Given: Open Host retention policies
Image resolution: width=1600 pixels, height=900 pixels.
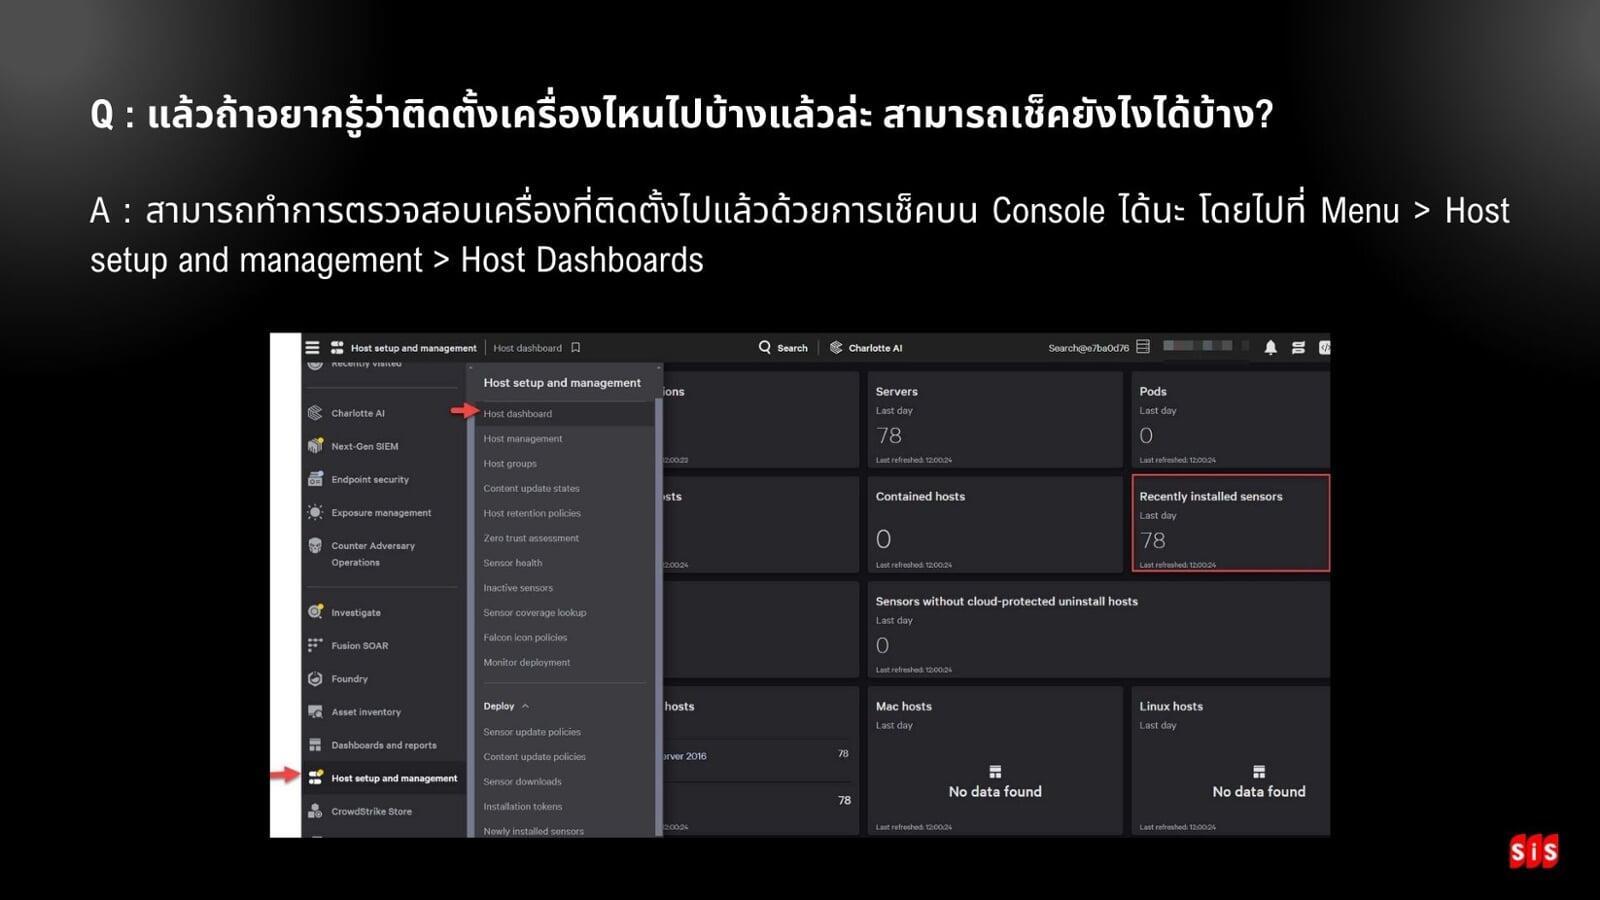Looking at the screenshot, I should 532,513.
